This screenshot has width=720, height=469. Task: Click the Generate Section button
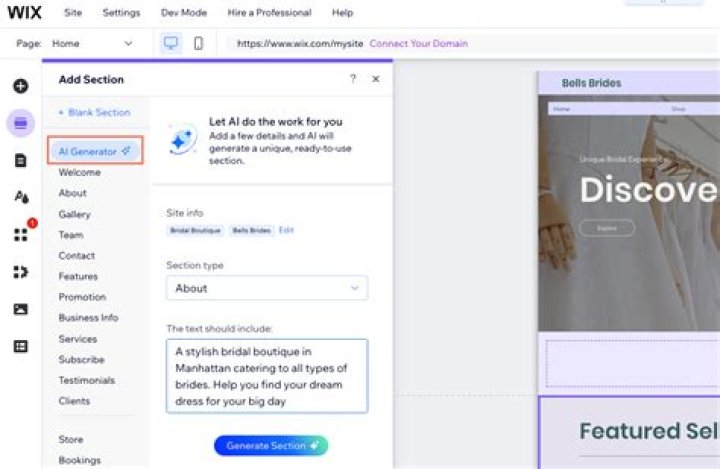click(271, 446)
